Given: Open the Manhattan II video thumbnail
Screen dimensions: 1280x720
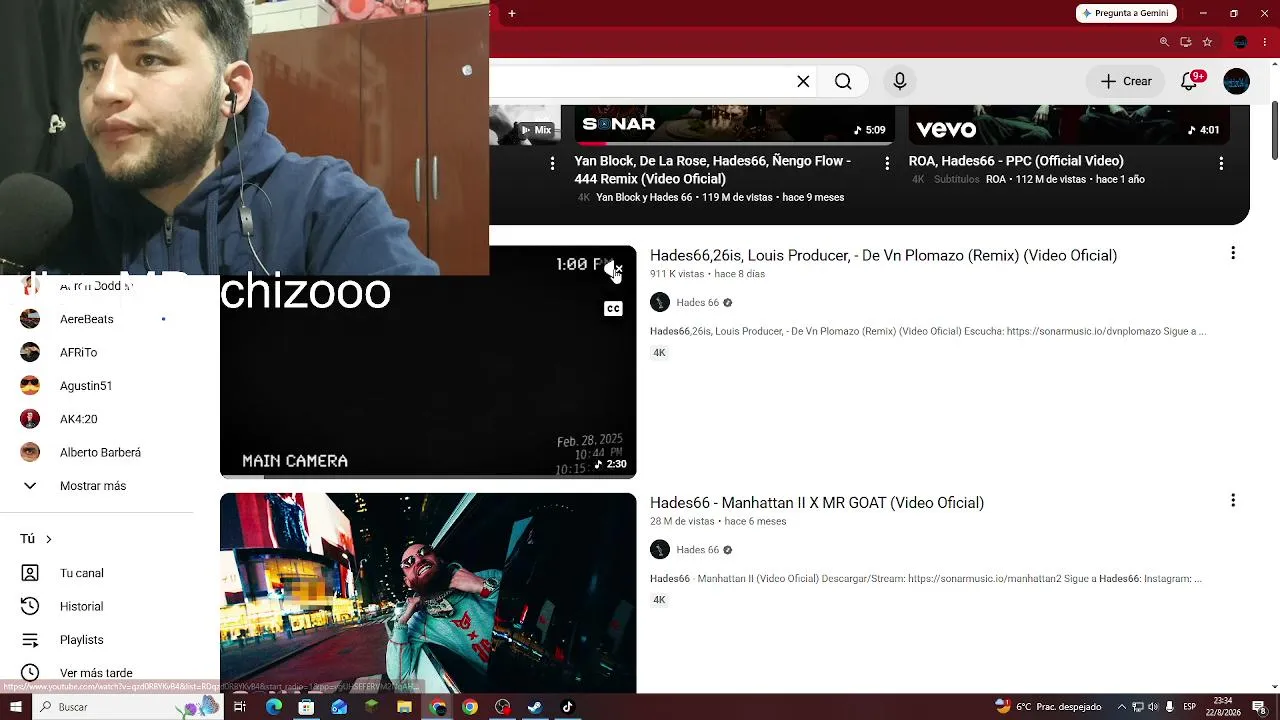Looking at the screenshot, I should [x=428, y=593].
